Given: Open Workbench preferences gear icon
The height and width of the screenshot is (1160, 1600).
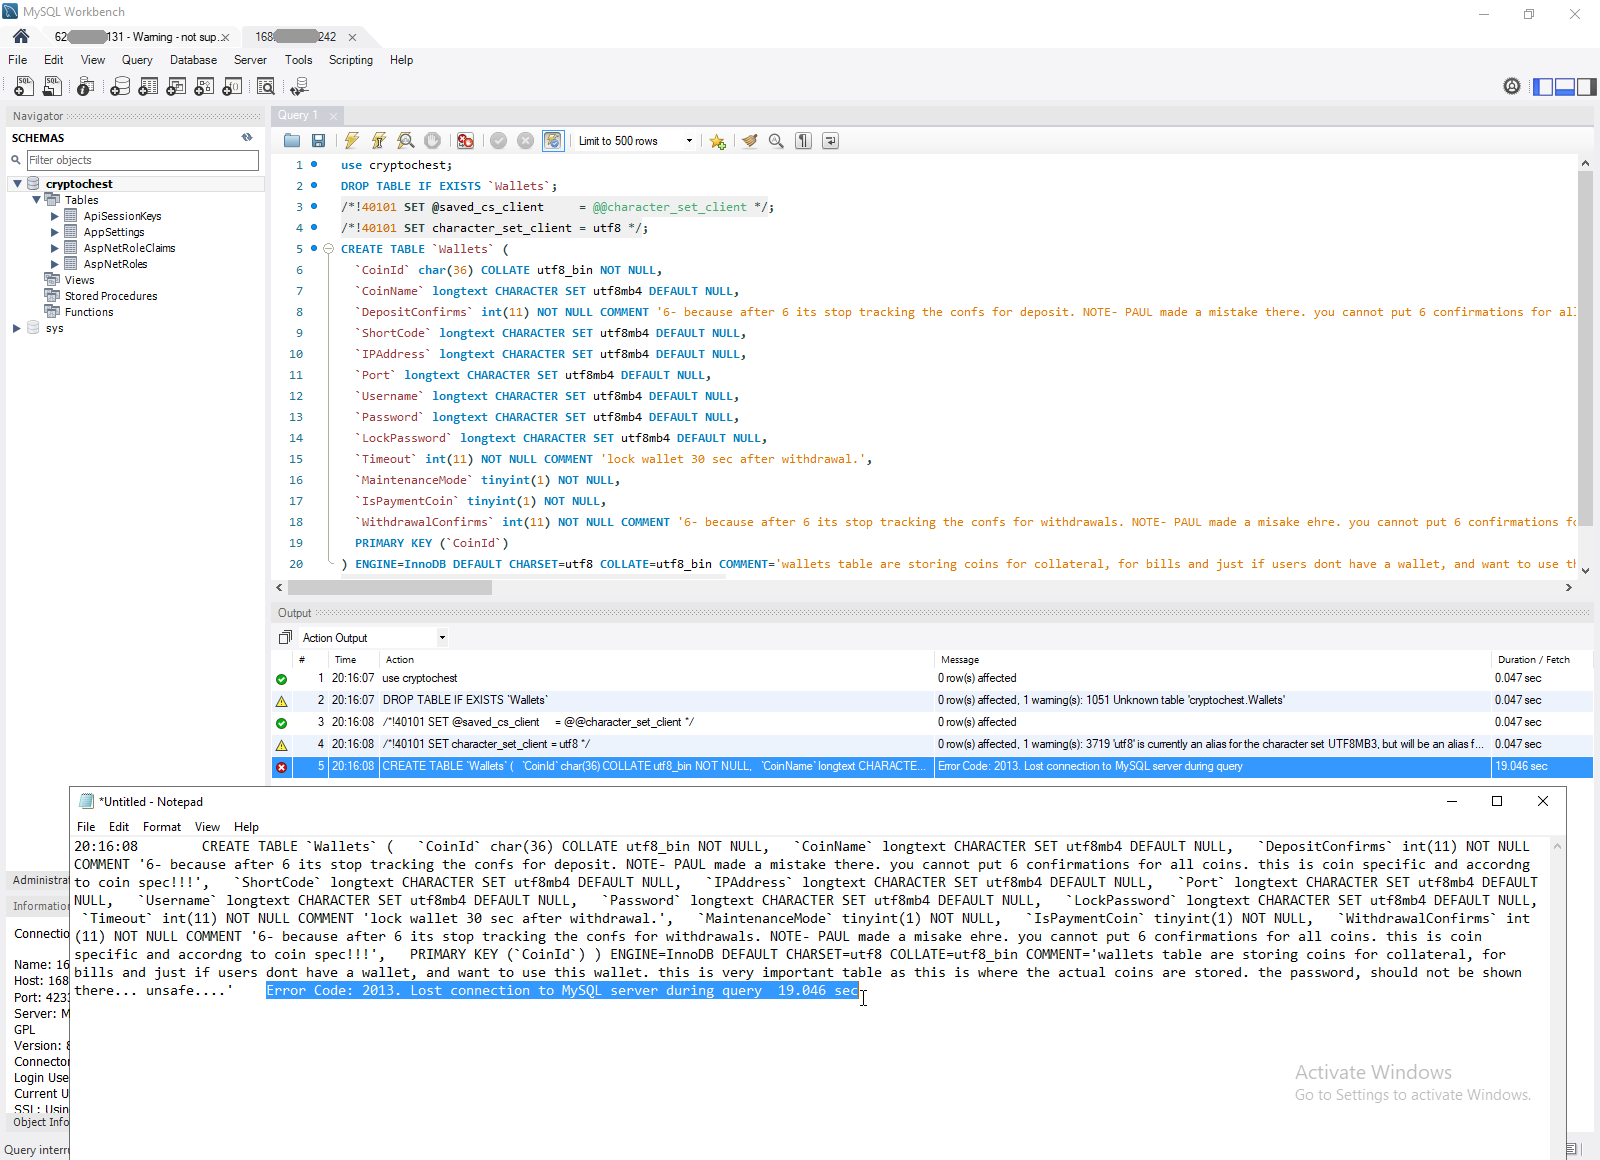Looking at the screenshot, I should pos(1512,87).
